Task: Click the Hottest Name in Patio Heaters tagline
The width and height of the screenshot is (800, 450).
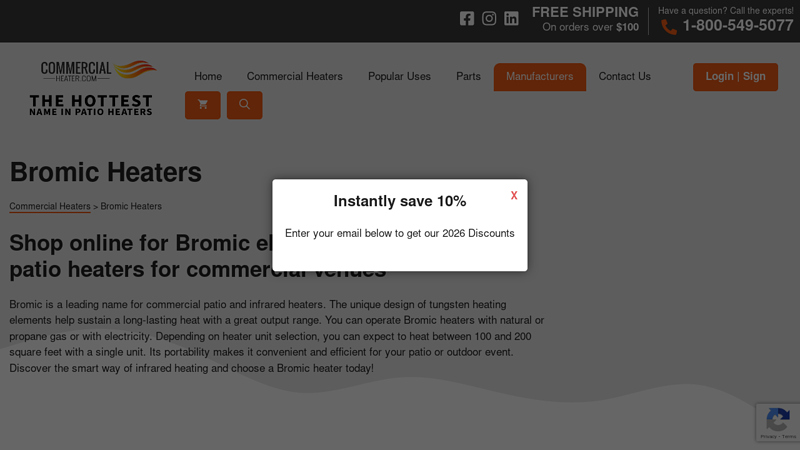Action: 91,105
